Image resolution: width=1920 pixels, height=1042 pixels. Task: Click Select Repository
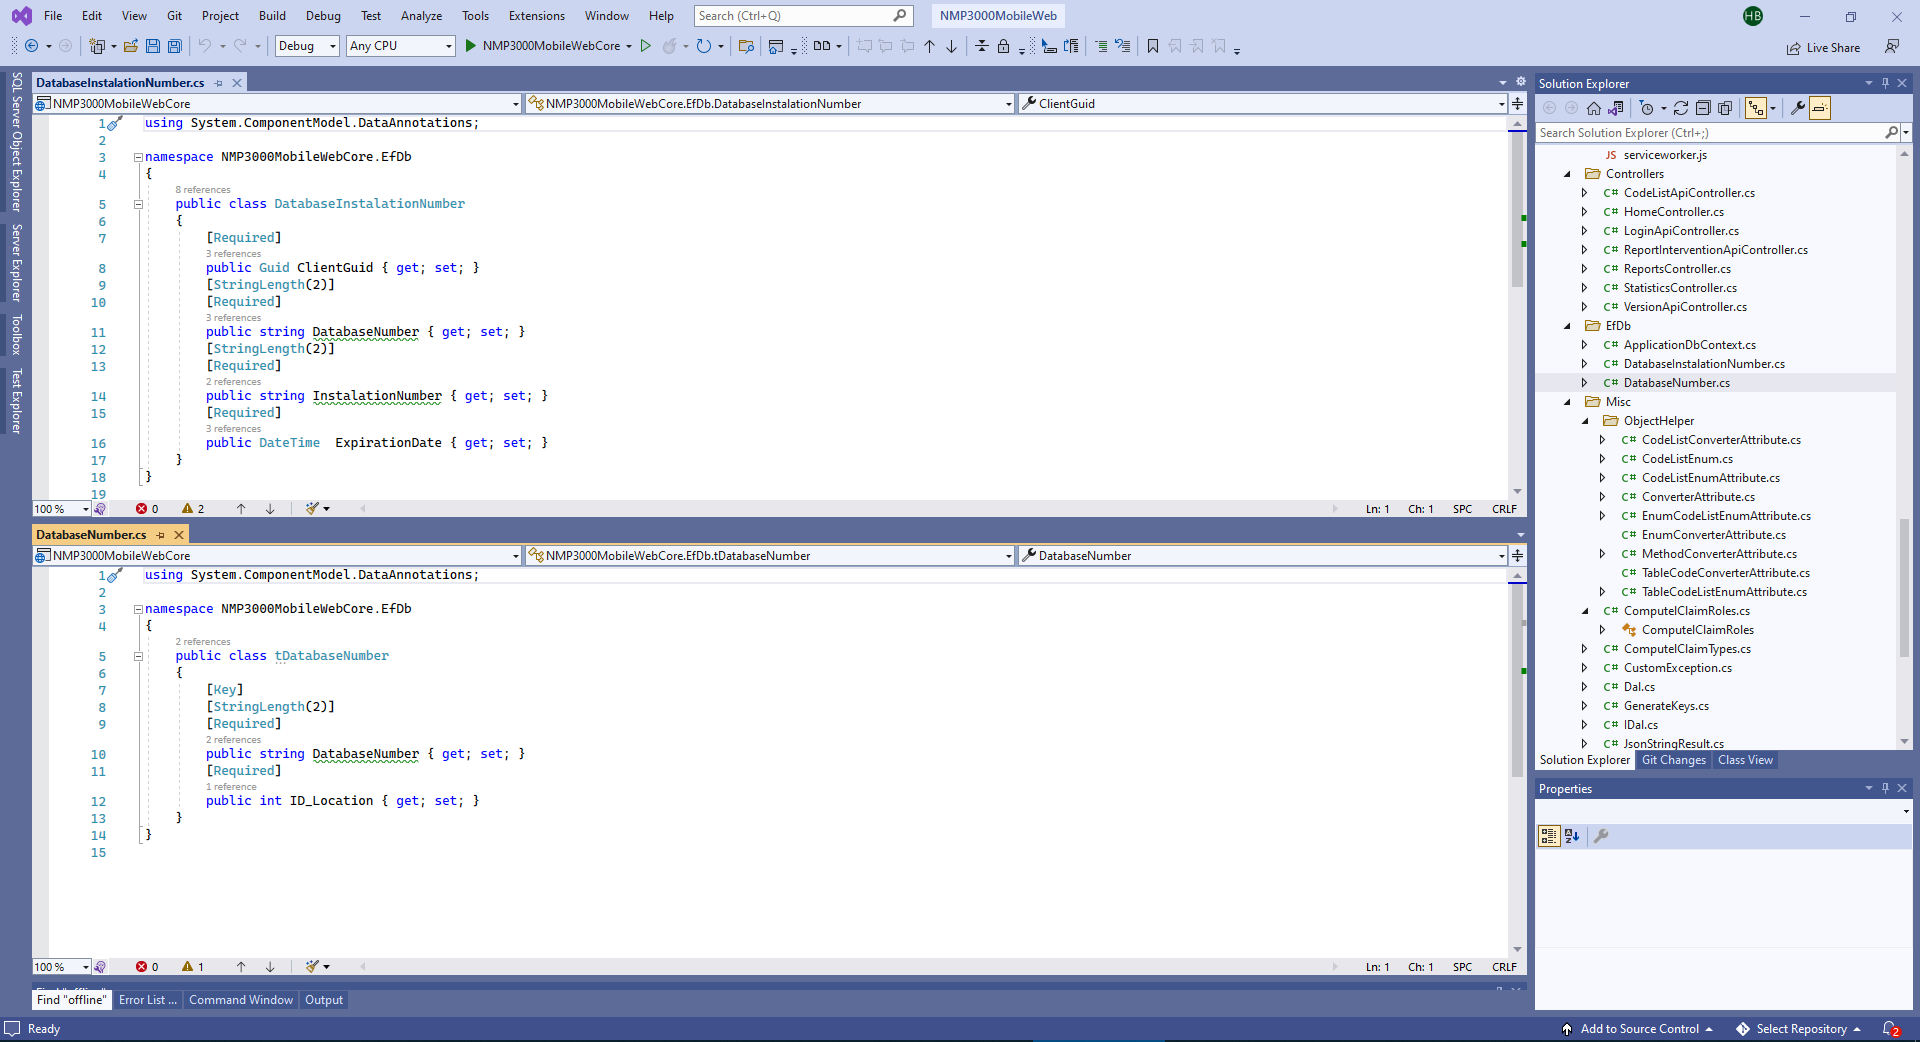[x=1801, y=1029]
